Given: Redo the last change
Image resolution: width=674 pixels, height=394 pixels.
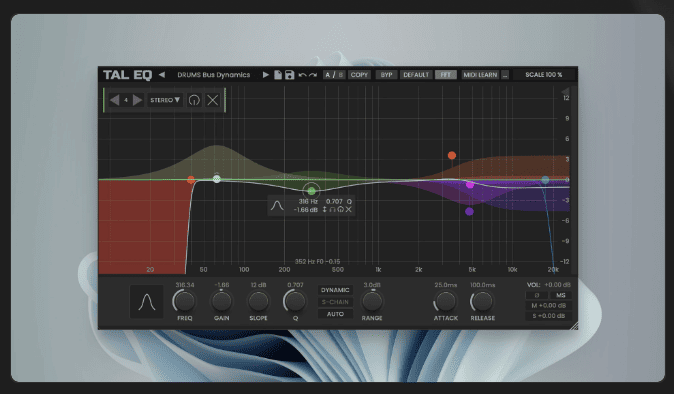Looking at the screenshot, I should tap(313, 75).
